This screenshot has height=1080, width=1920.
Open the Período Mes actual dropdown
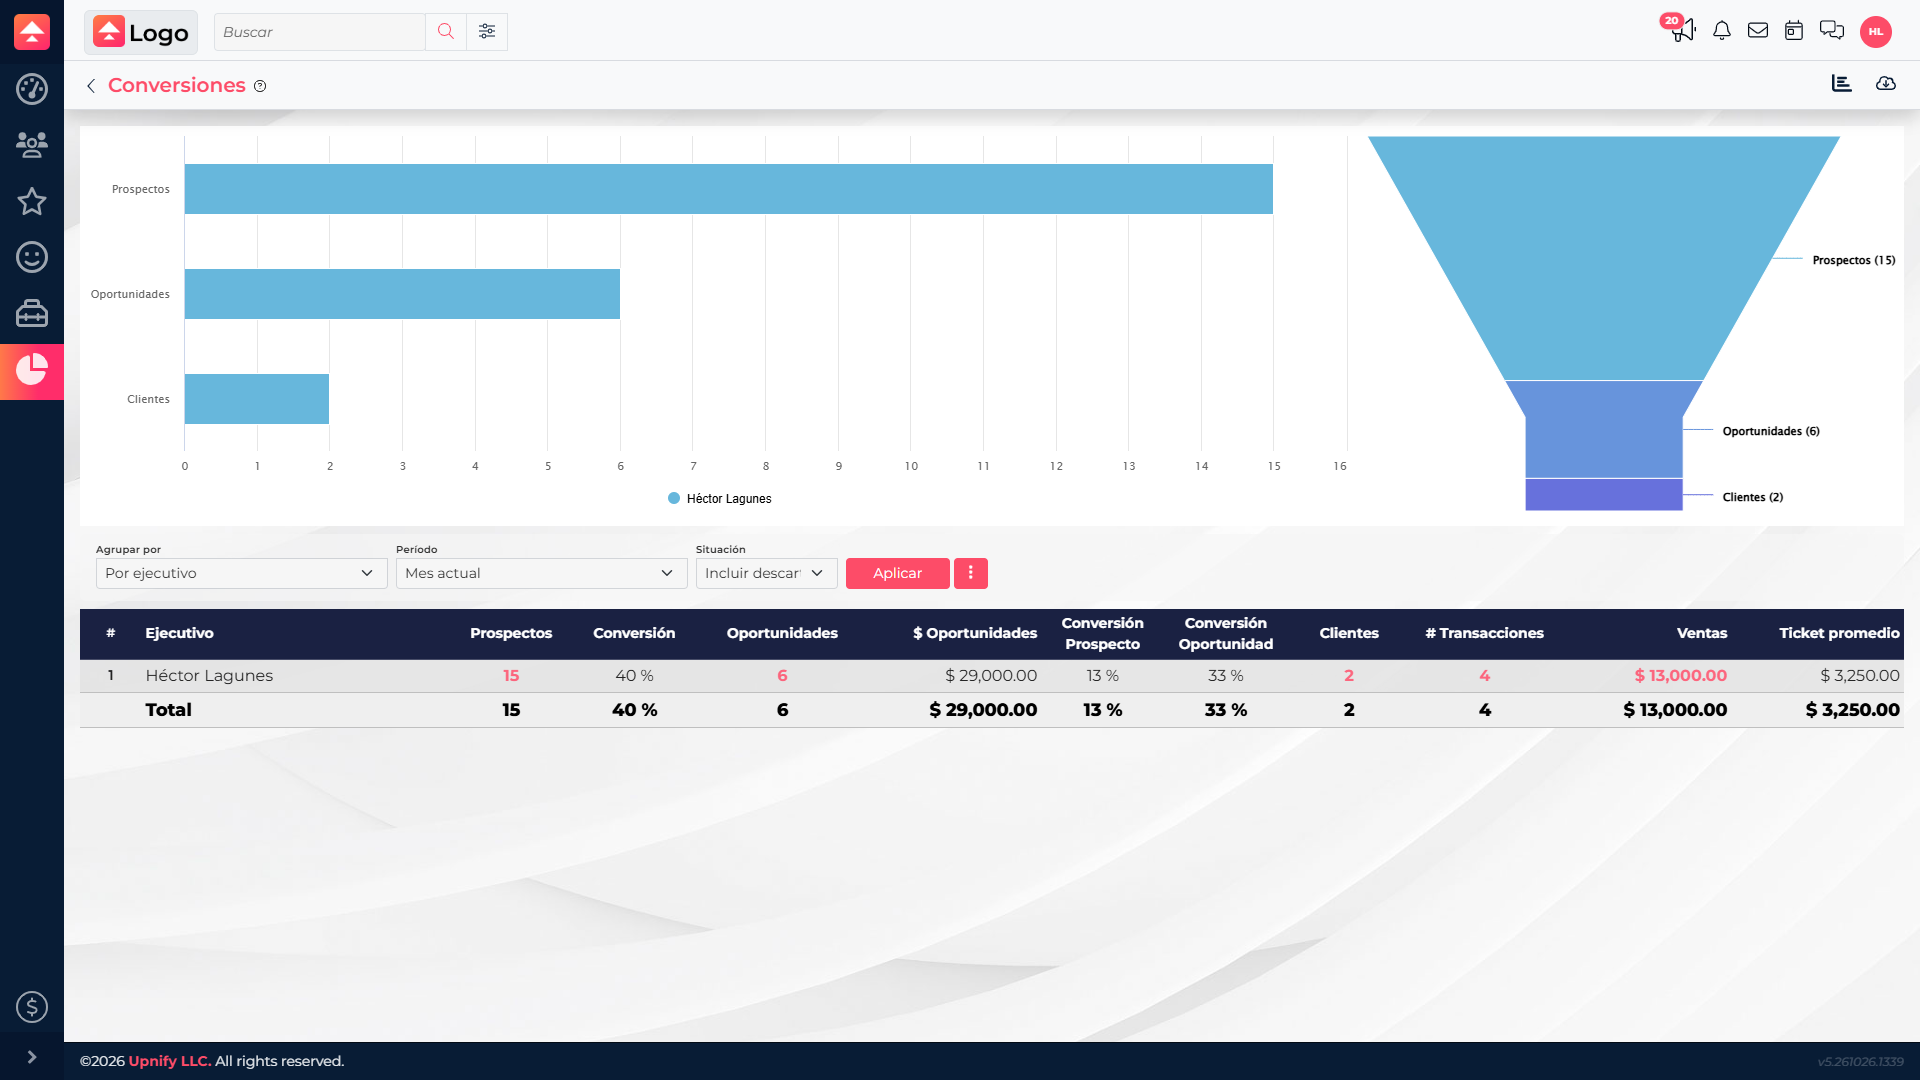click(541, 573)
